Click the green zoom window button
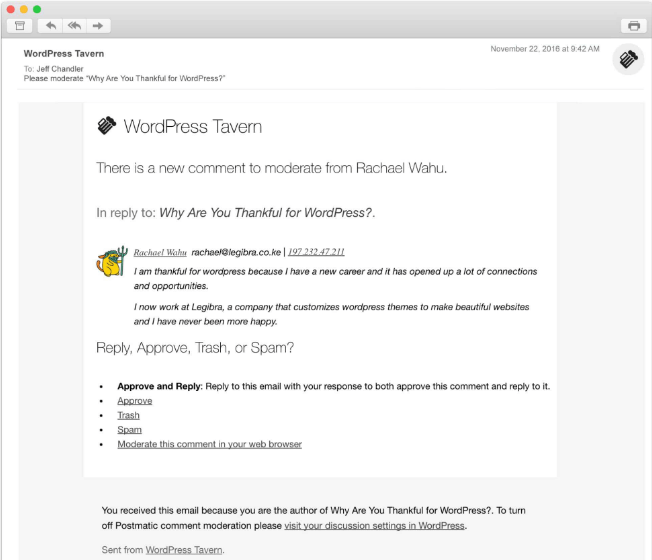 pyautogui.click(x=37, y=9)
